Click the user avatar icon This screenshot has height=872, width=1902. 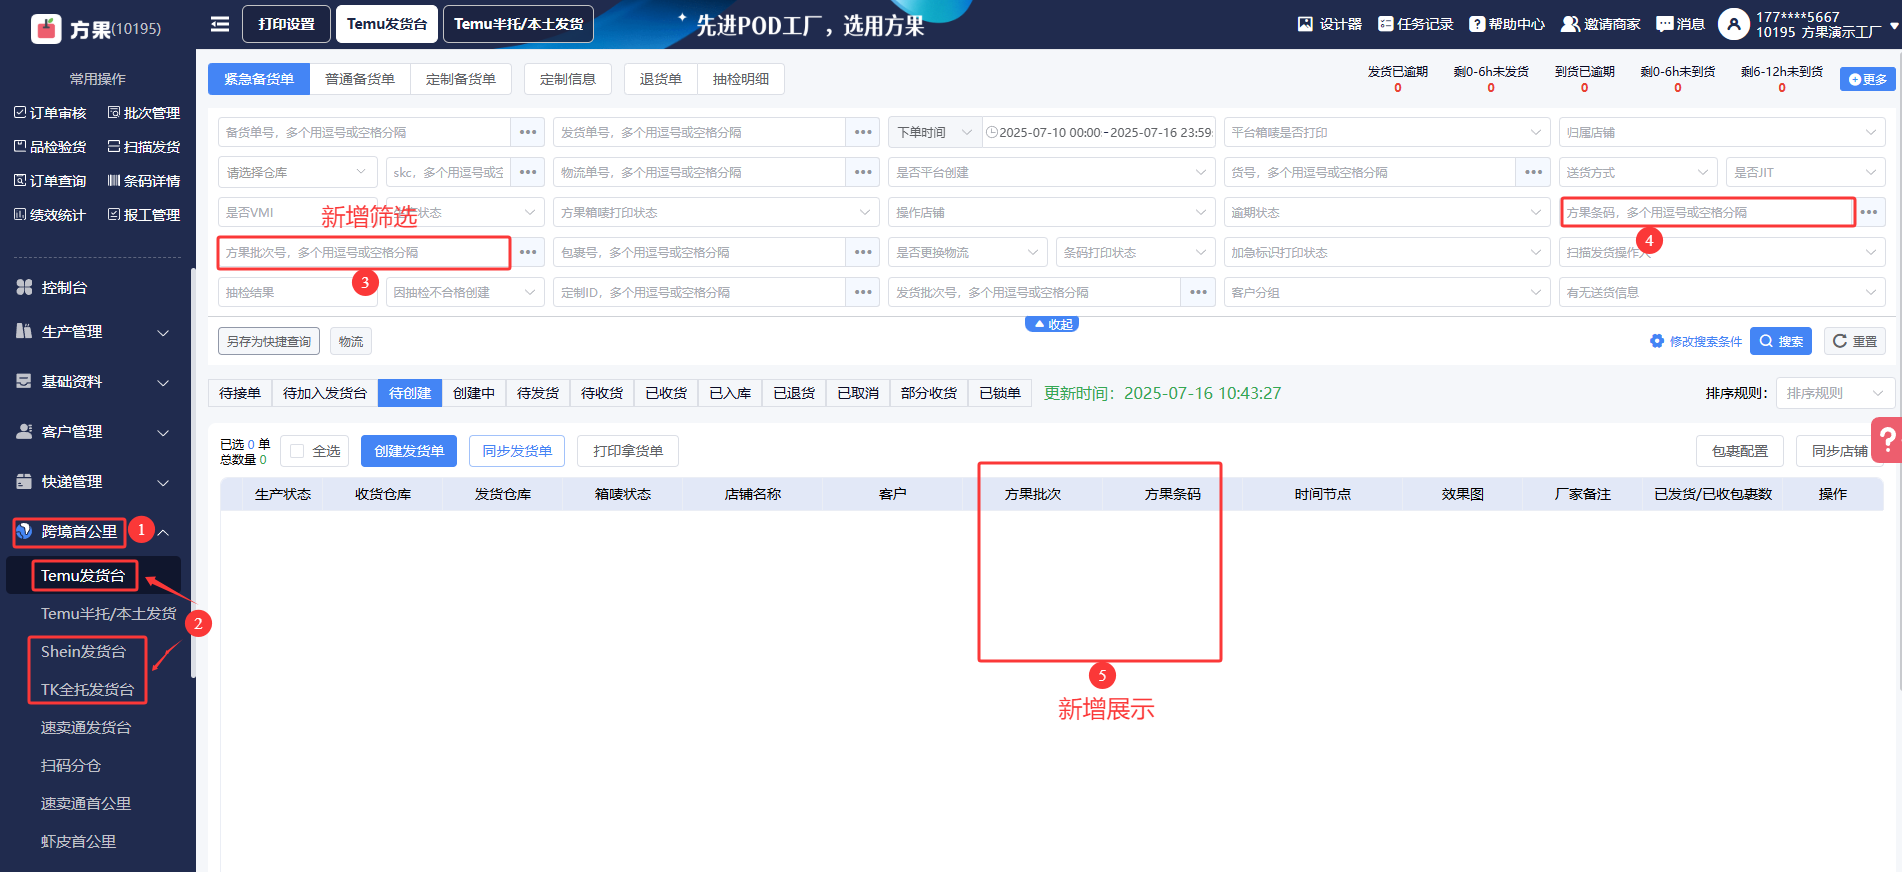pos(1733,24)
